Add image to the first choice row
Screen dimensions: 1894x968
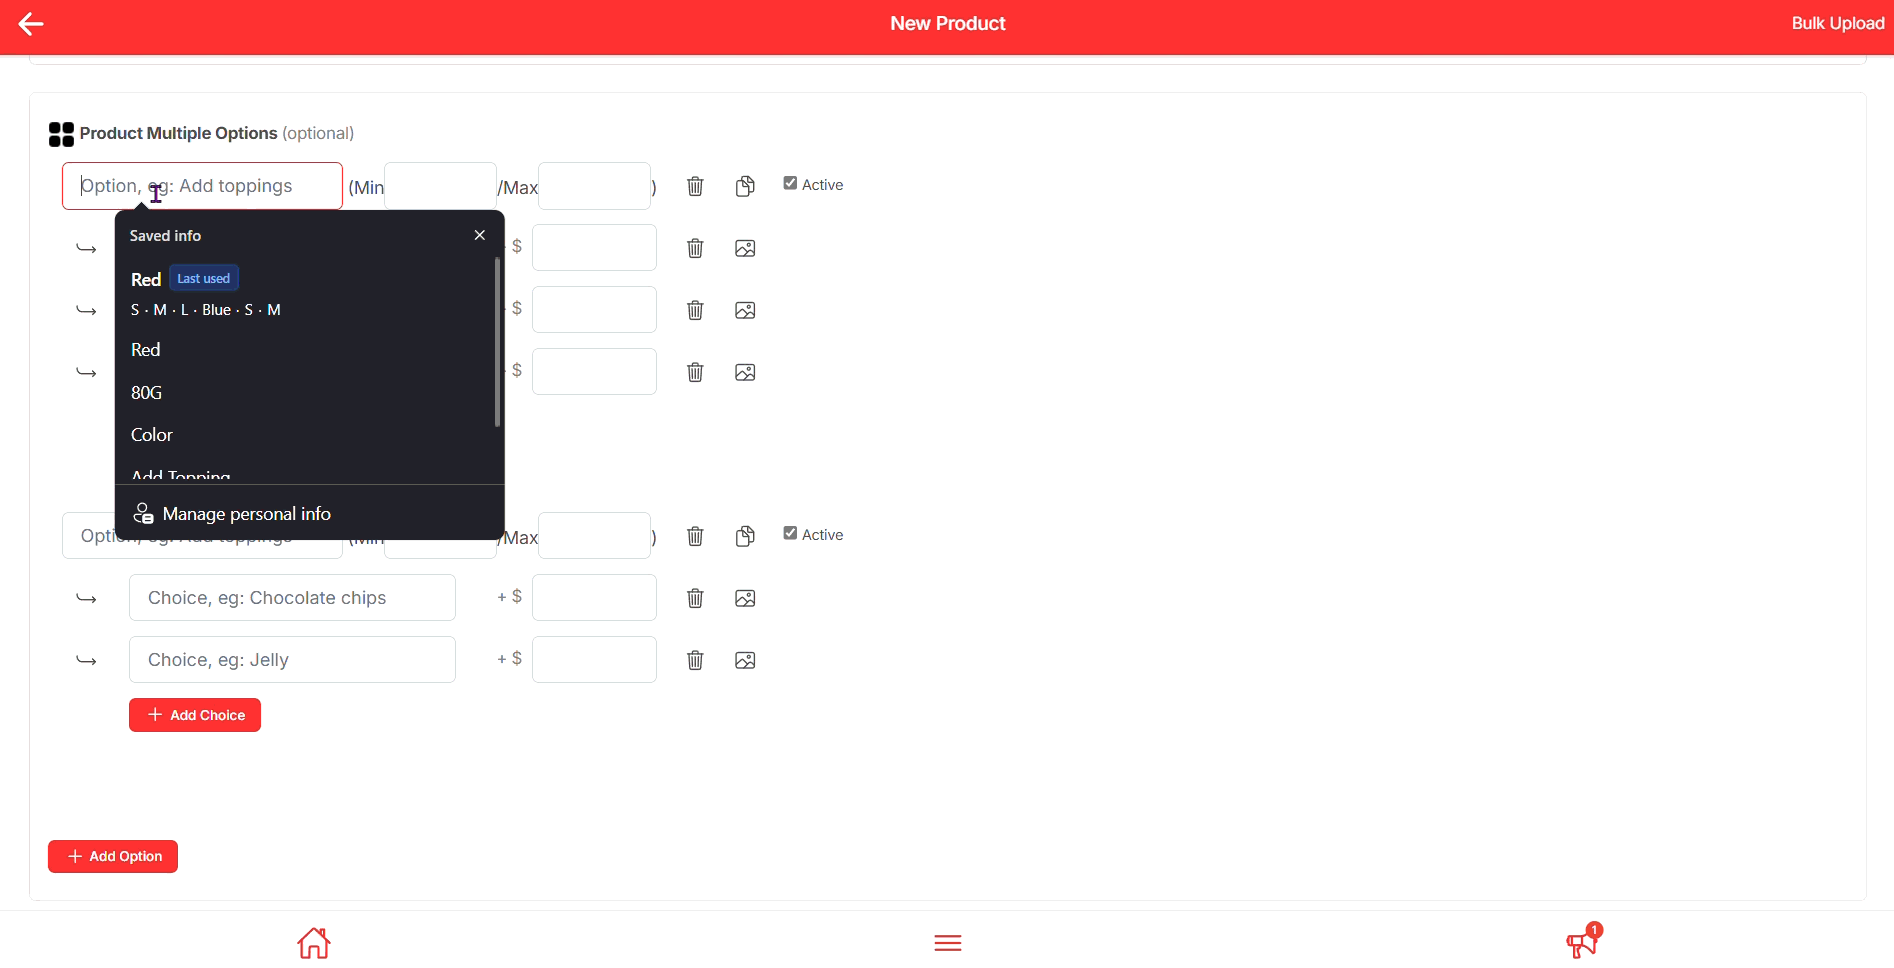coord(745,248)
